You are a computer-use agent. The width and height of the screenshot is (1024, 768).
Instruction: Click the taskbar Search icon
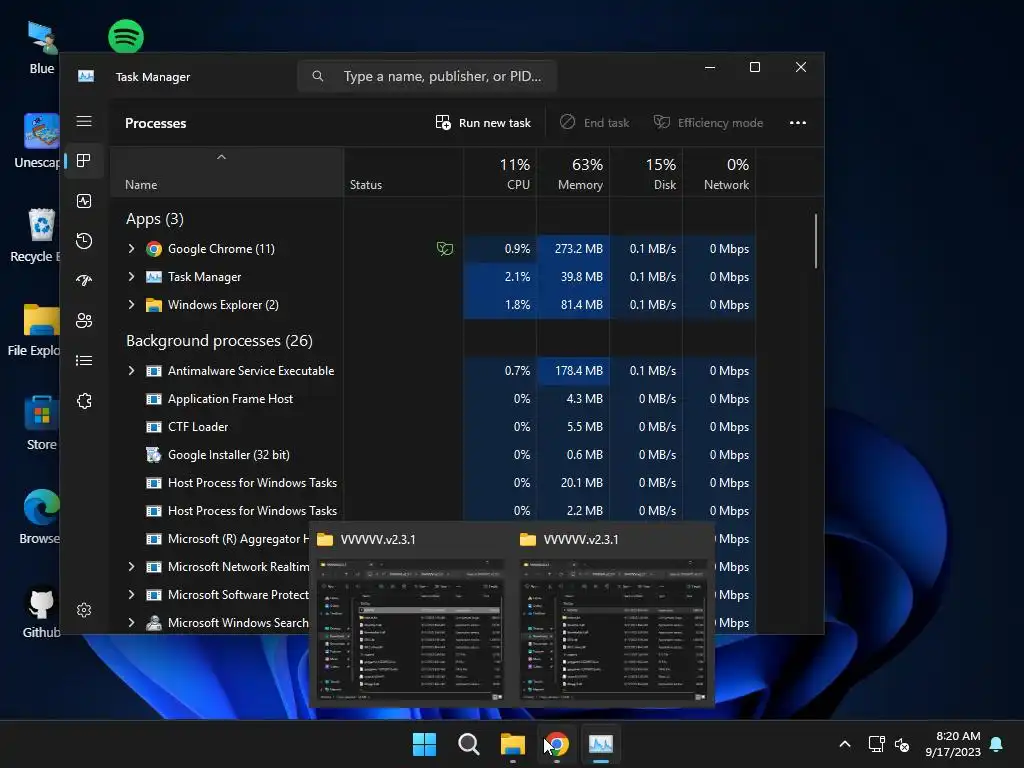pos(468,744)
